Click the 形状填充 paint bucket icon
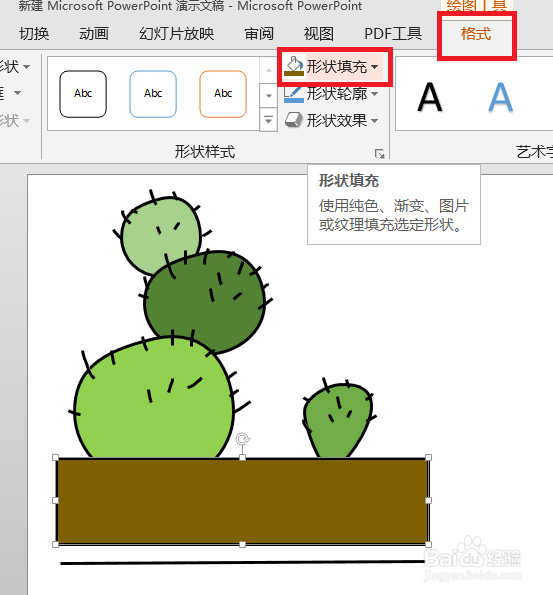 pyautogui.click(x=294, y=66)
